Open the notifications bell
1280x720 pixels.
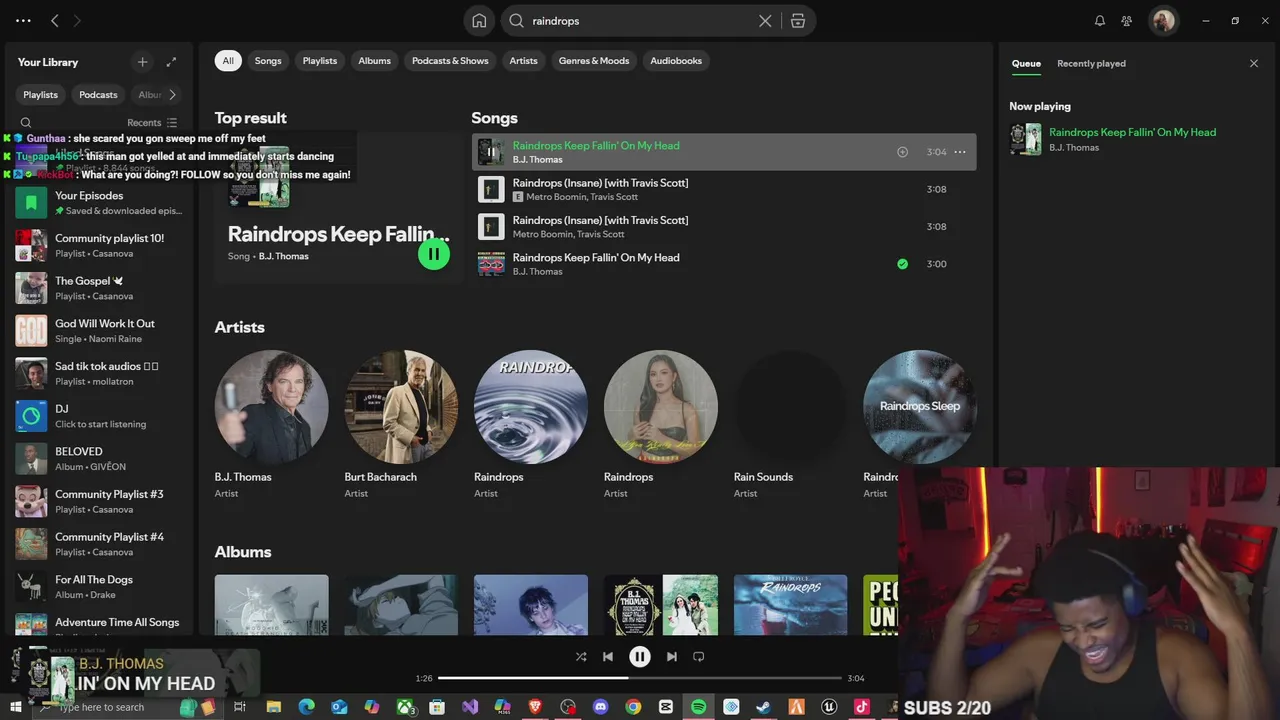[x=1100, y=21]
